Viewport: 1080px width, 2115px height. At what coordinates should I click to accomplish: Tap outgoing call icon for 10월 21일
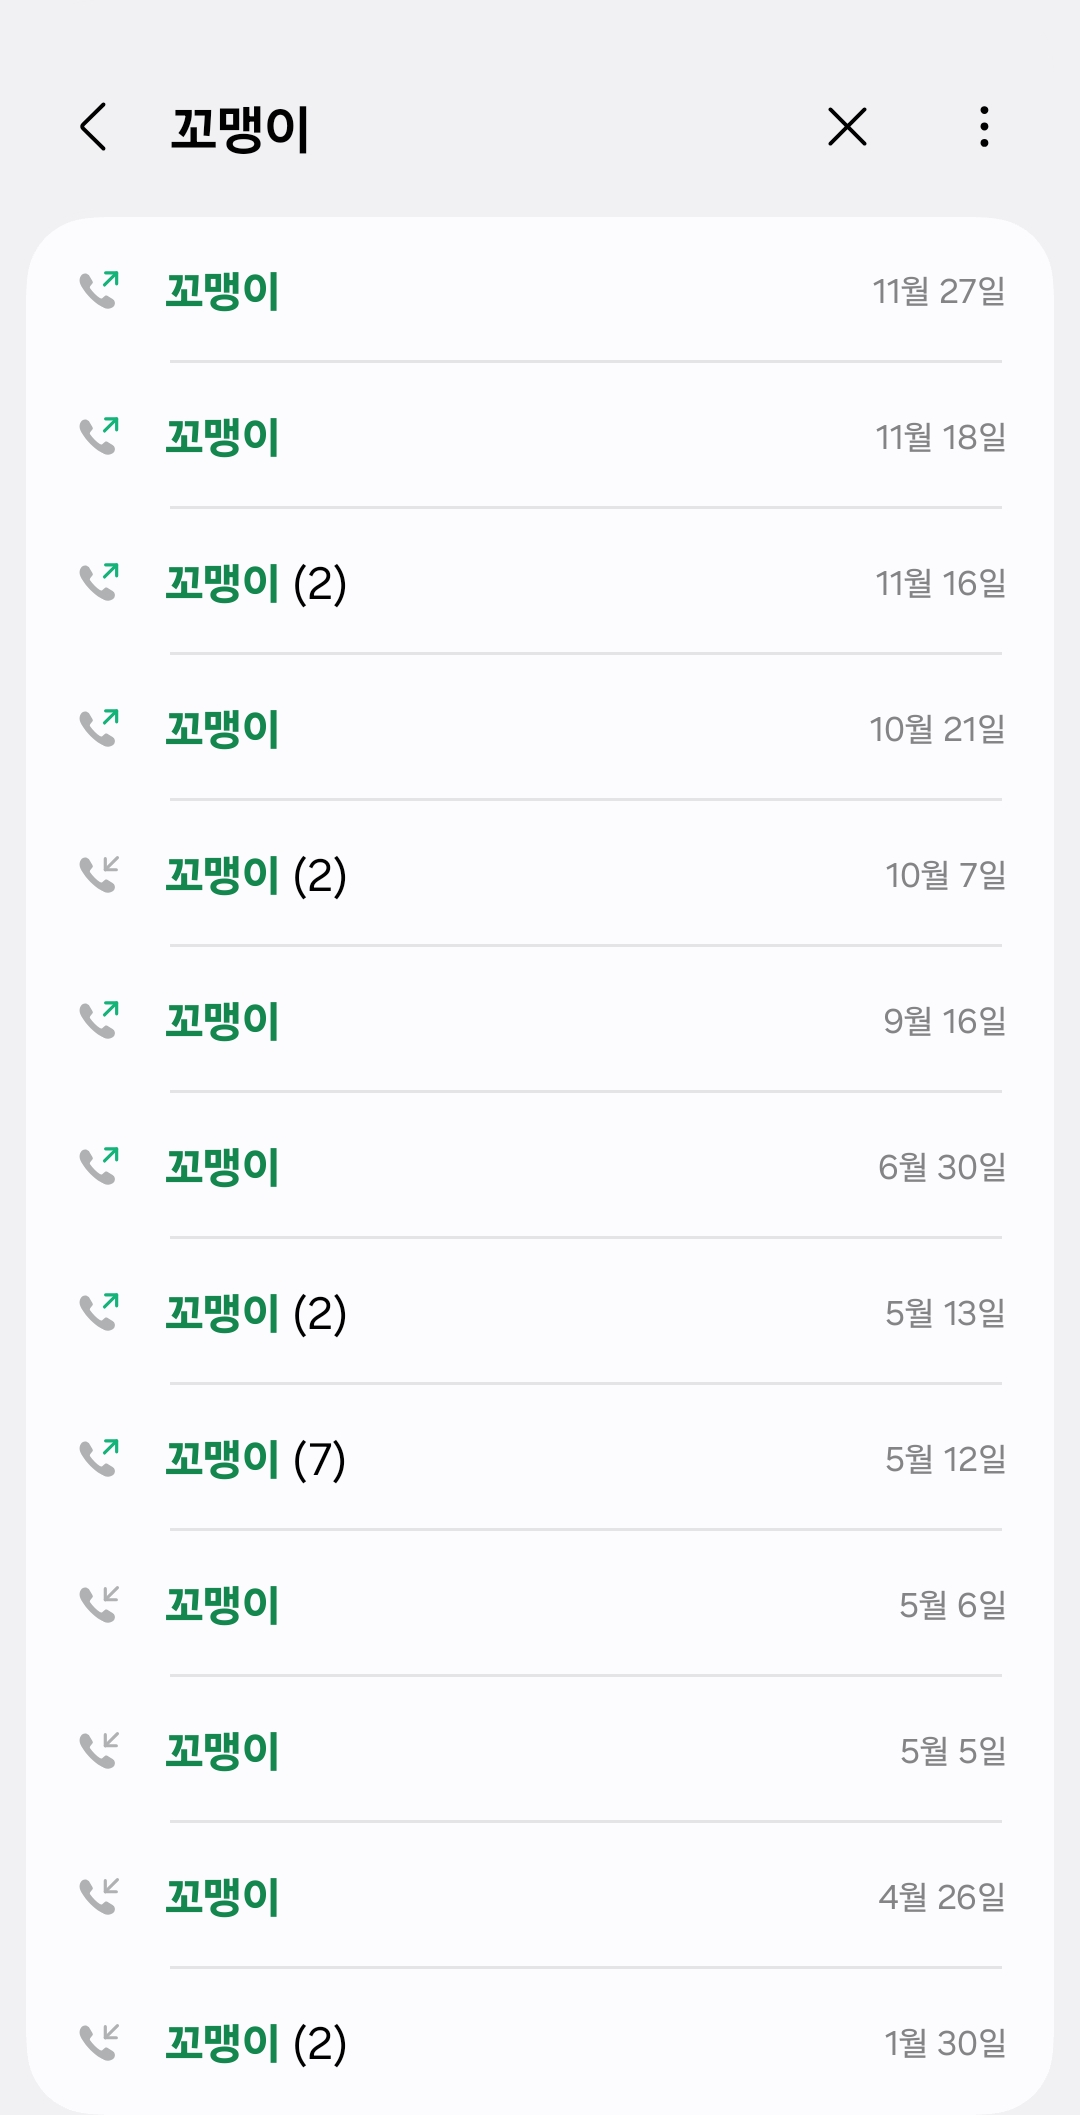(x=99, y=729)
